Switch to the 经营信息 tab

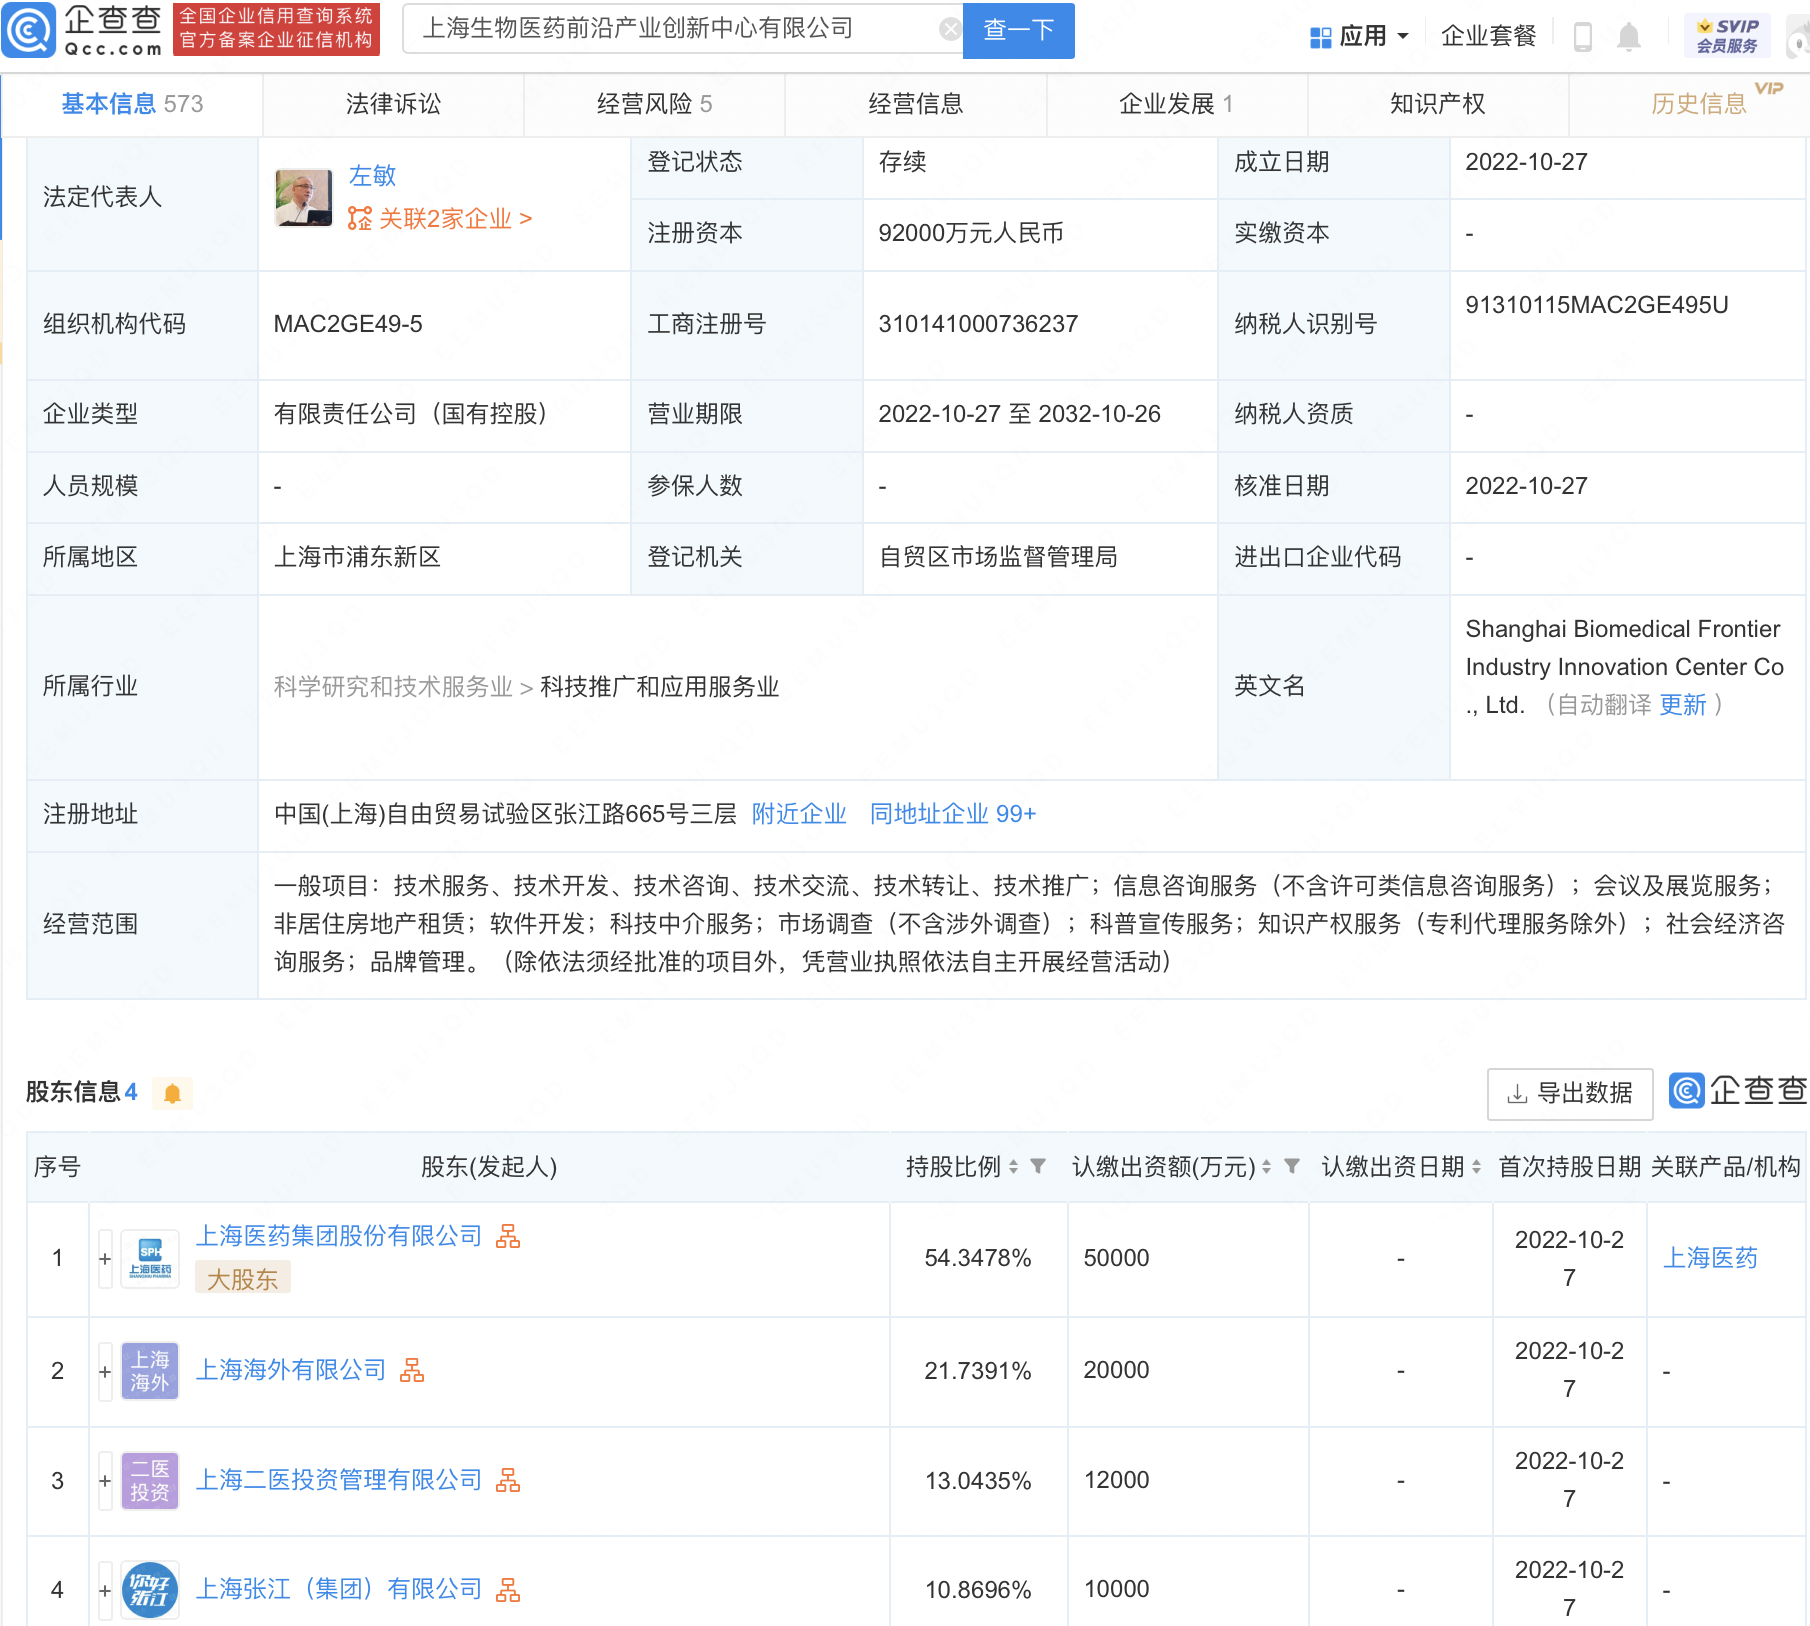click(915, 104)
